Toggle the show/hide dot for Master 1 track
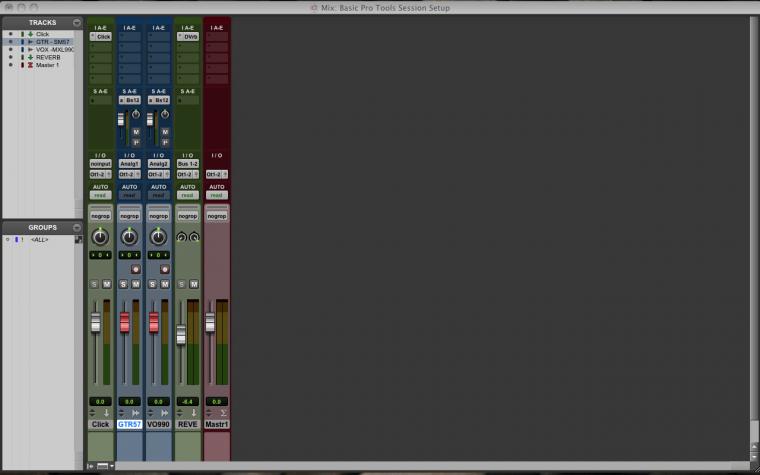Screen dimensions: 760x475 (x=11, y=65)
